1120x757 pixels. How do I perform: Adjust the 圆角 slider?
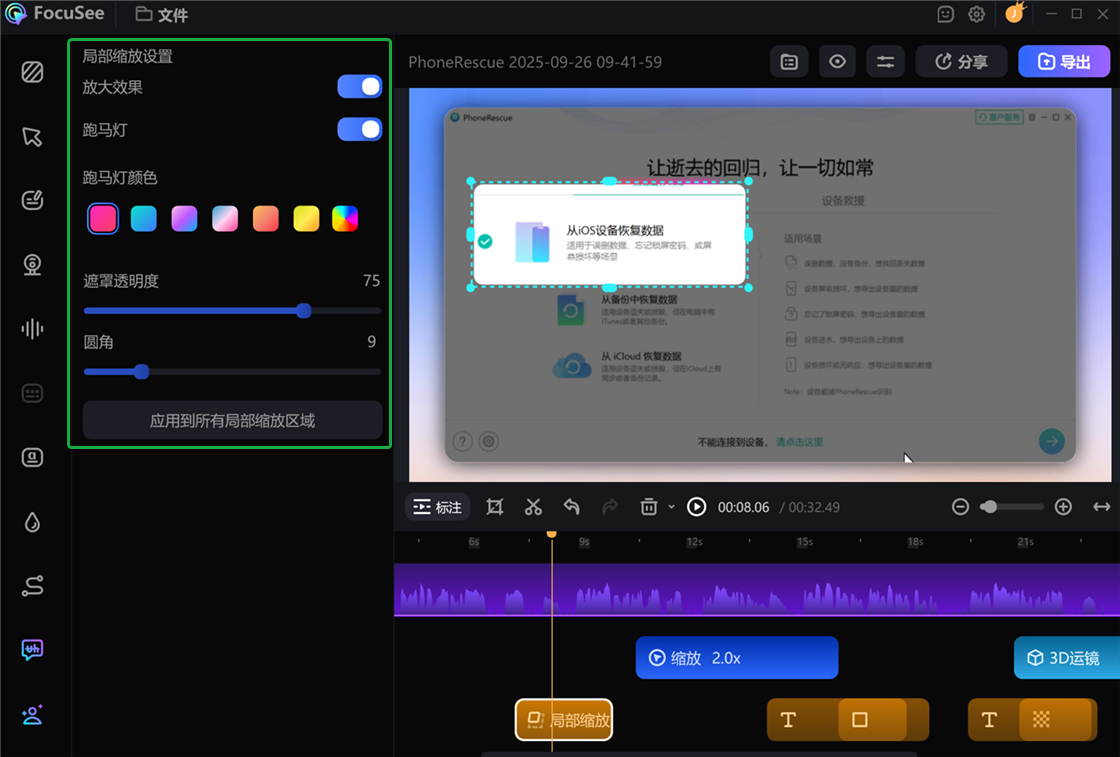[x=232, y=372]
